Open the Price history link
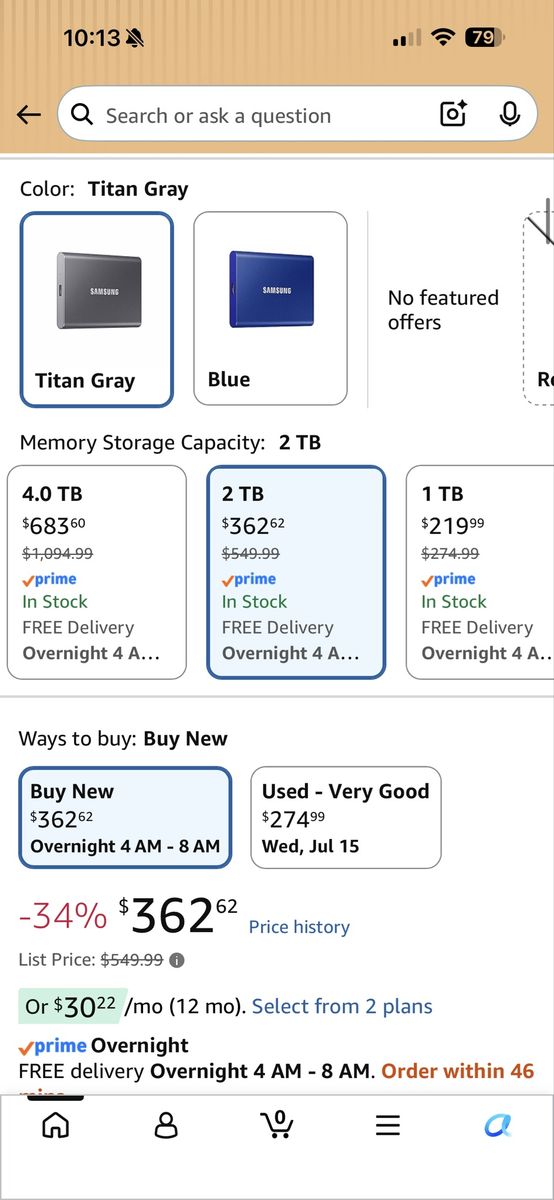 click(299, 927)
